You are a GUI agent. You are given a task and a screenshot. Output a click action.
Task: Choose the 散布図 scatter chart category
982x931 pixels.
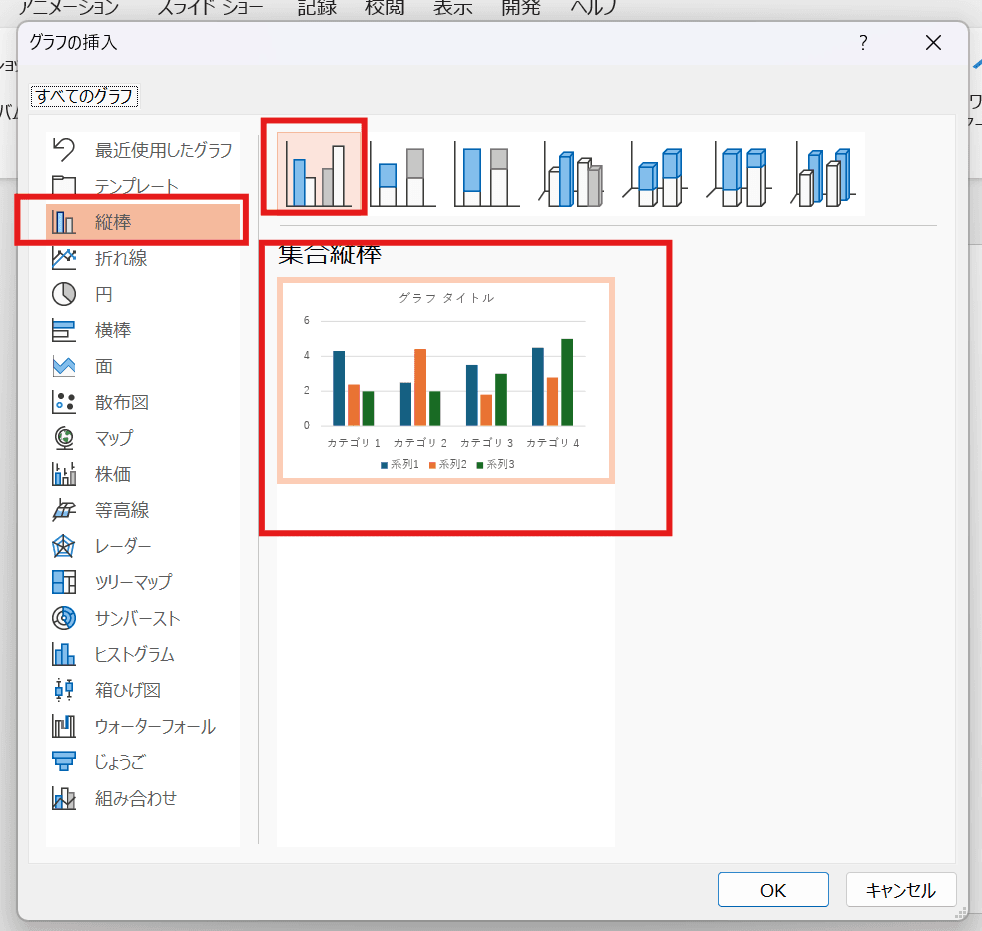[x=121, y=402]
